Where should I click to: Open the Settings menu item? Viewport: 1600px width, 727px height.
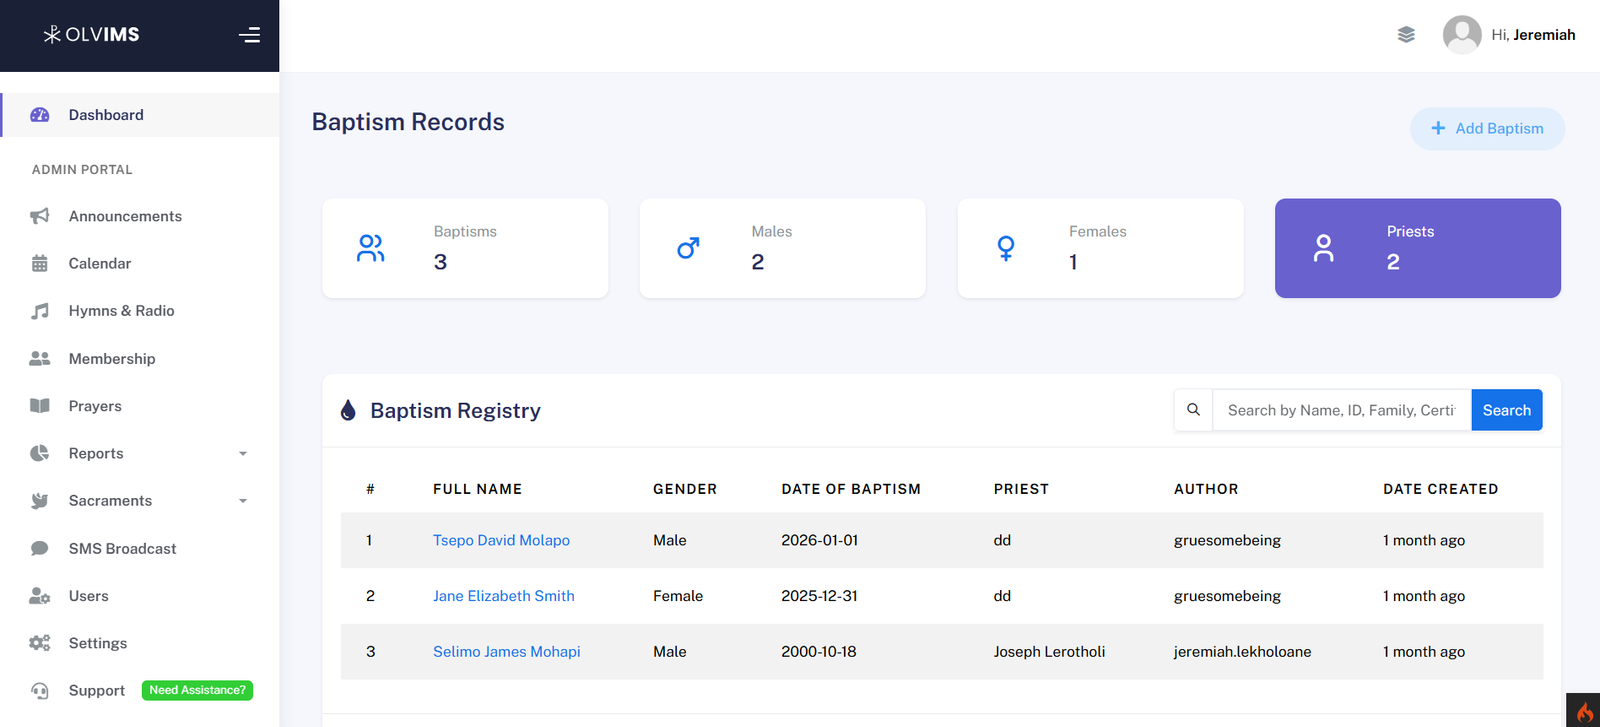(98, 643)
